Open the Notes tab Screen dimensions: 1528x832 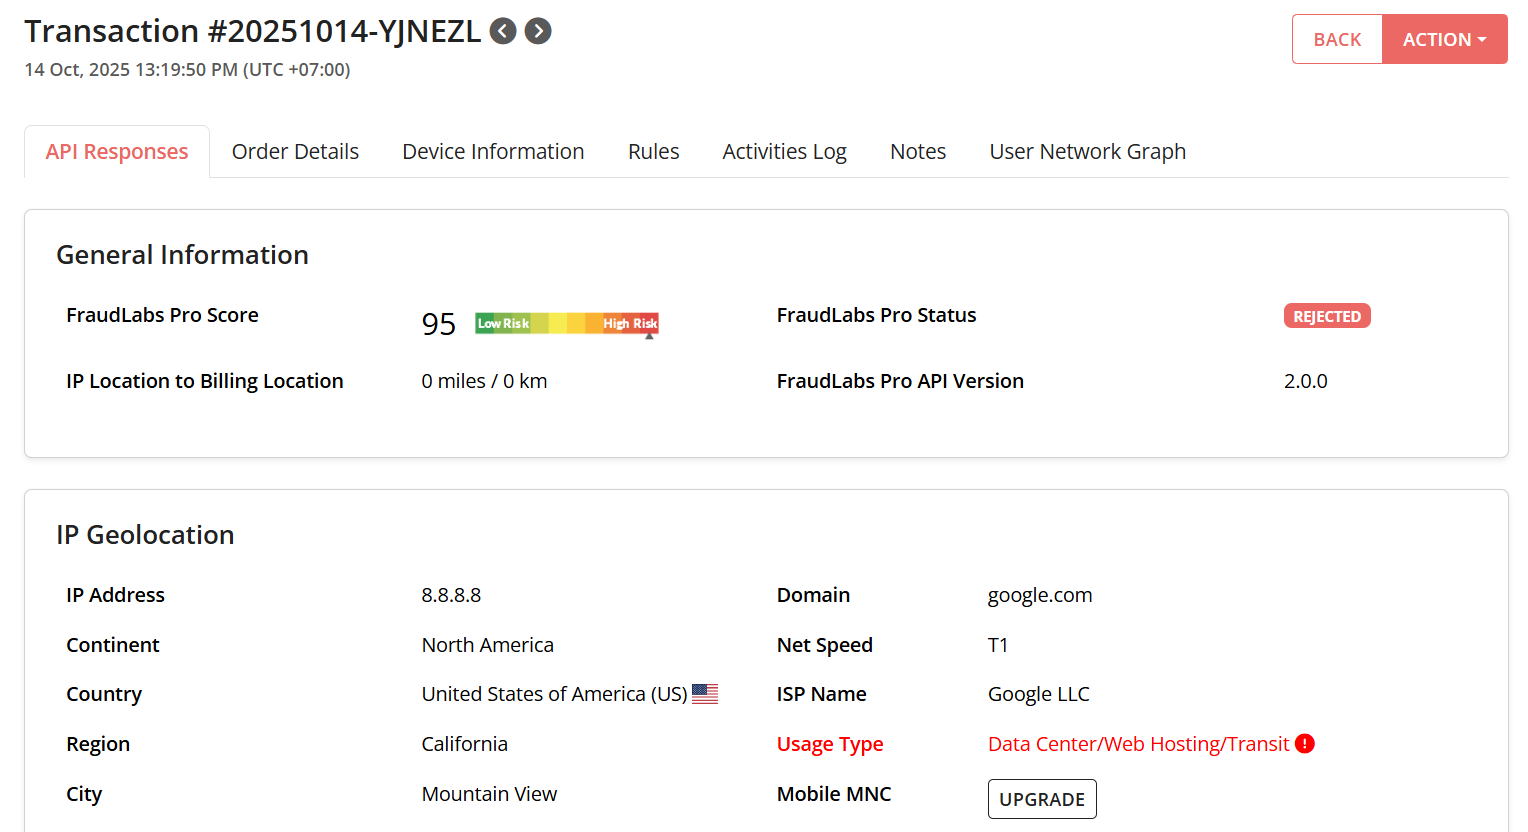pos(918,152)
